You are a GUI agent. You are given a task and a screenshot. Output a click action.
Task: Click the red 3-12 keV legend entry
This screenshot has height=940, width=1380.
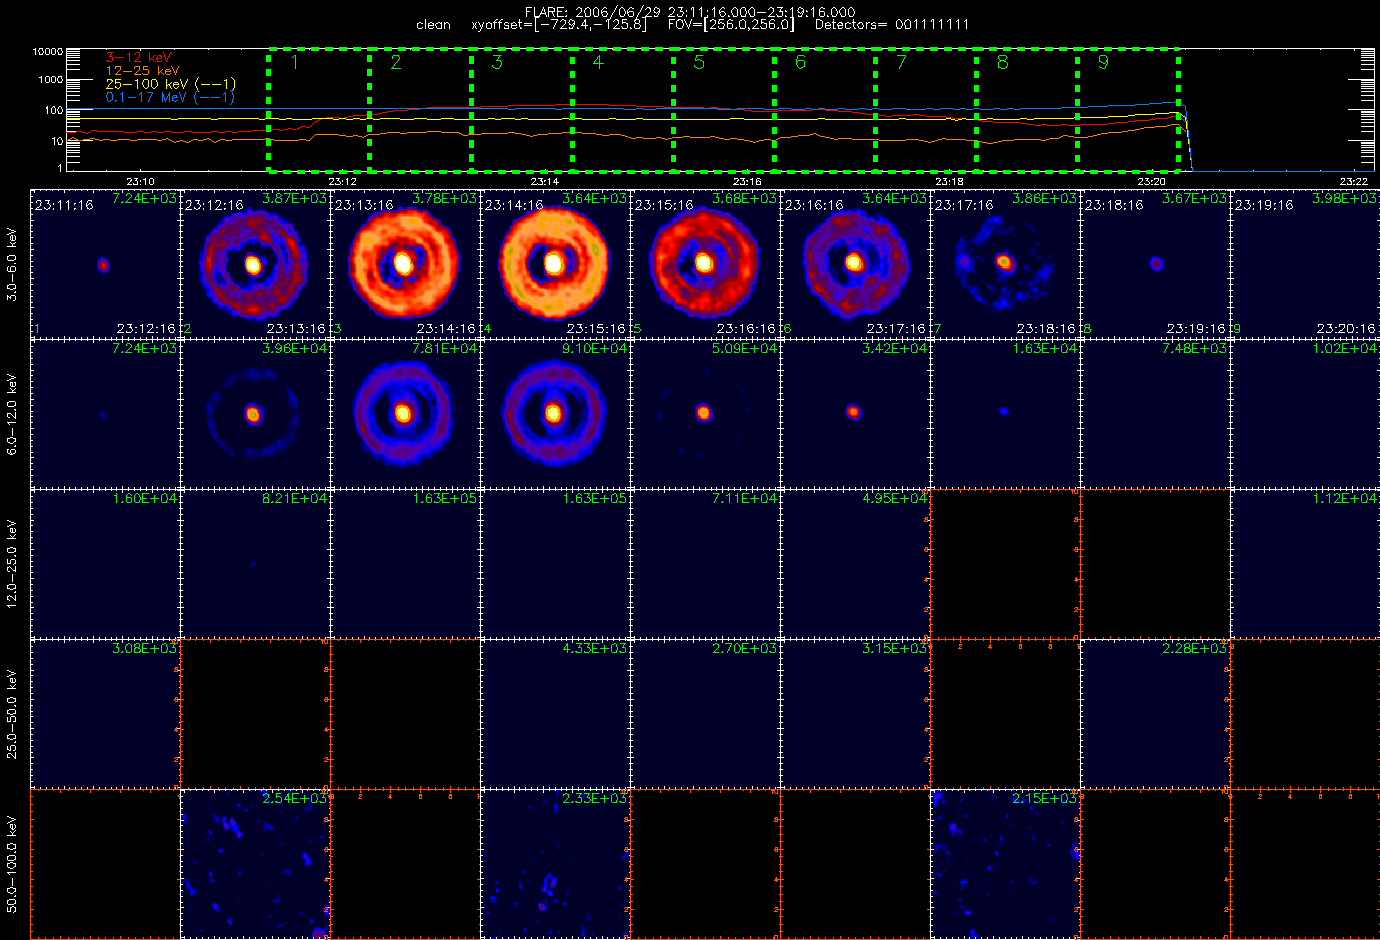pyautogui.click(x=139, y=58)
